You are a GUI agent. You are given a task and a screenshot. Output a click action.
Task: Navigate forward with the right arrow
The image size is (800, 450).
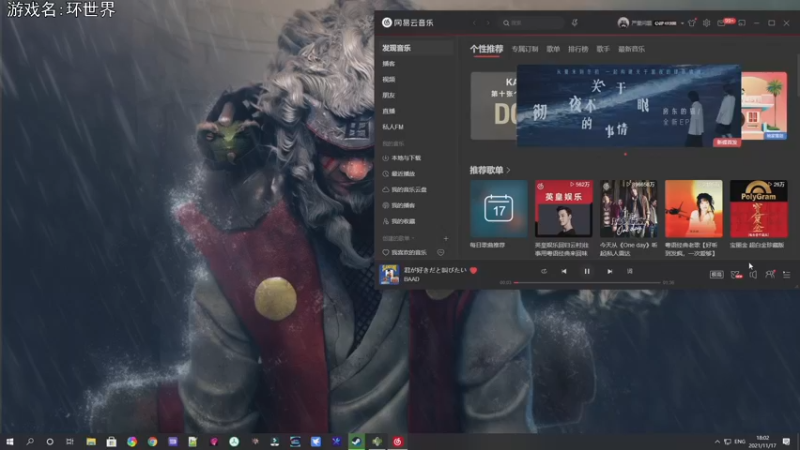[488, 23]
